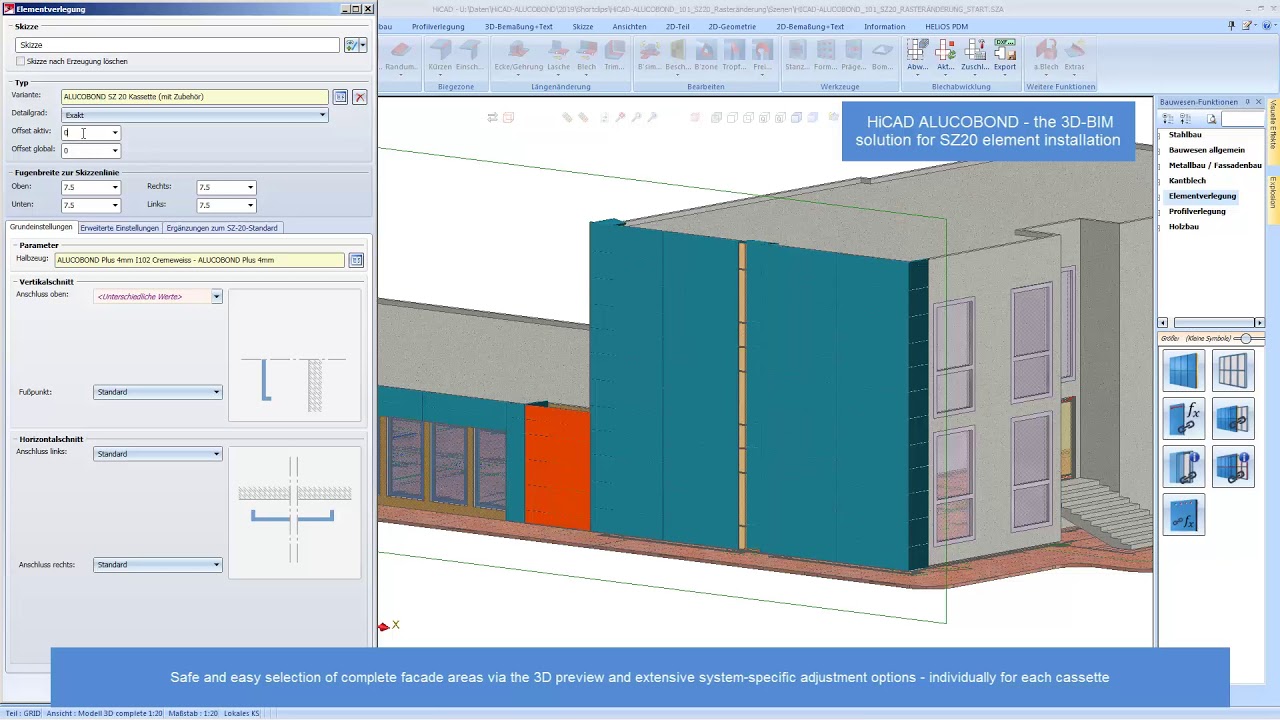This screenshot has height=720, width=1280.
Task: Select Metallbau / Fassadenbau in the function list
Action: [1215, 165]
